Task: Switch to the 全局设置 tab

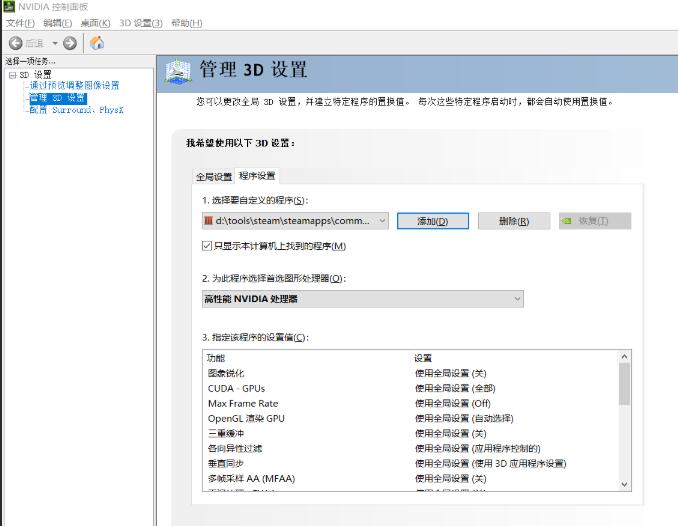Action: tap(213, 176)
